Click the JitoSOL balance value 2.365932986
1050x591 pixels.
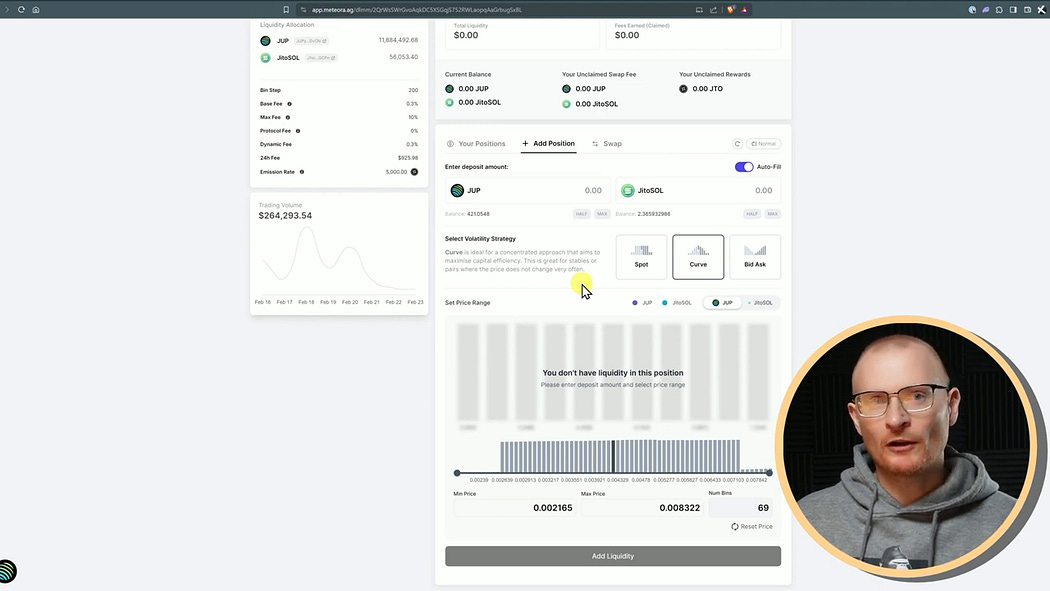point(654,214)
